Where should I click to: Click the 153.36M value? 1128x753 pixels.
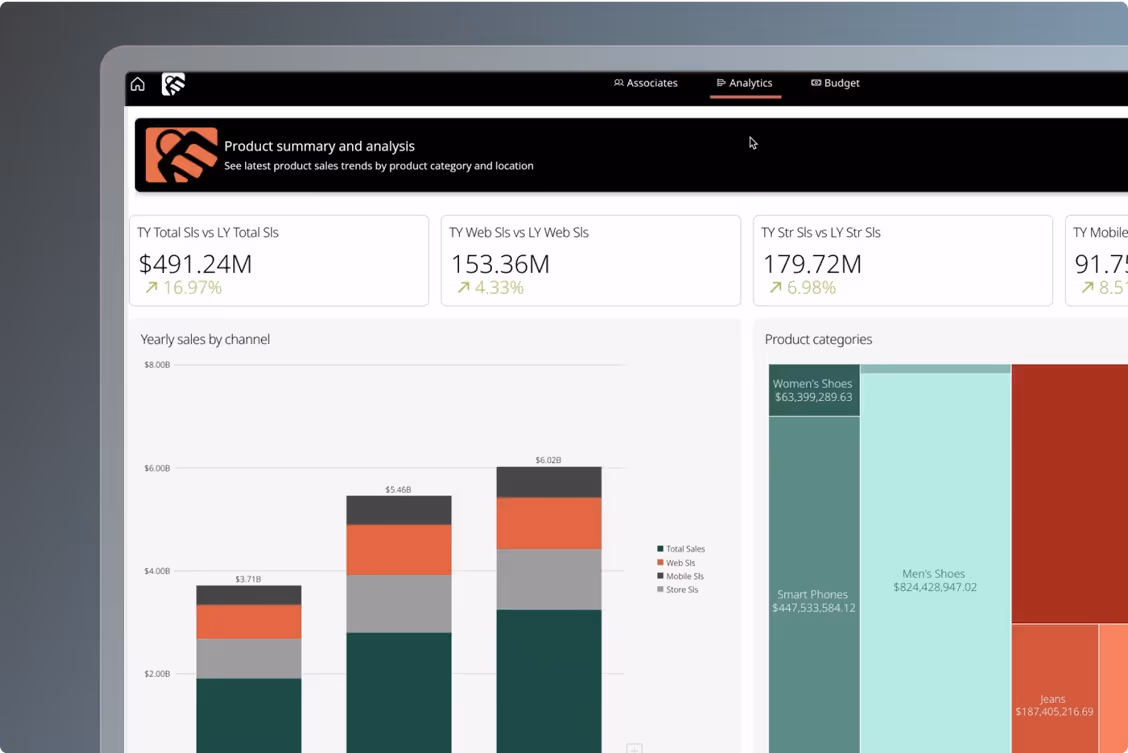[x=500, y=264]
